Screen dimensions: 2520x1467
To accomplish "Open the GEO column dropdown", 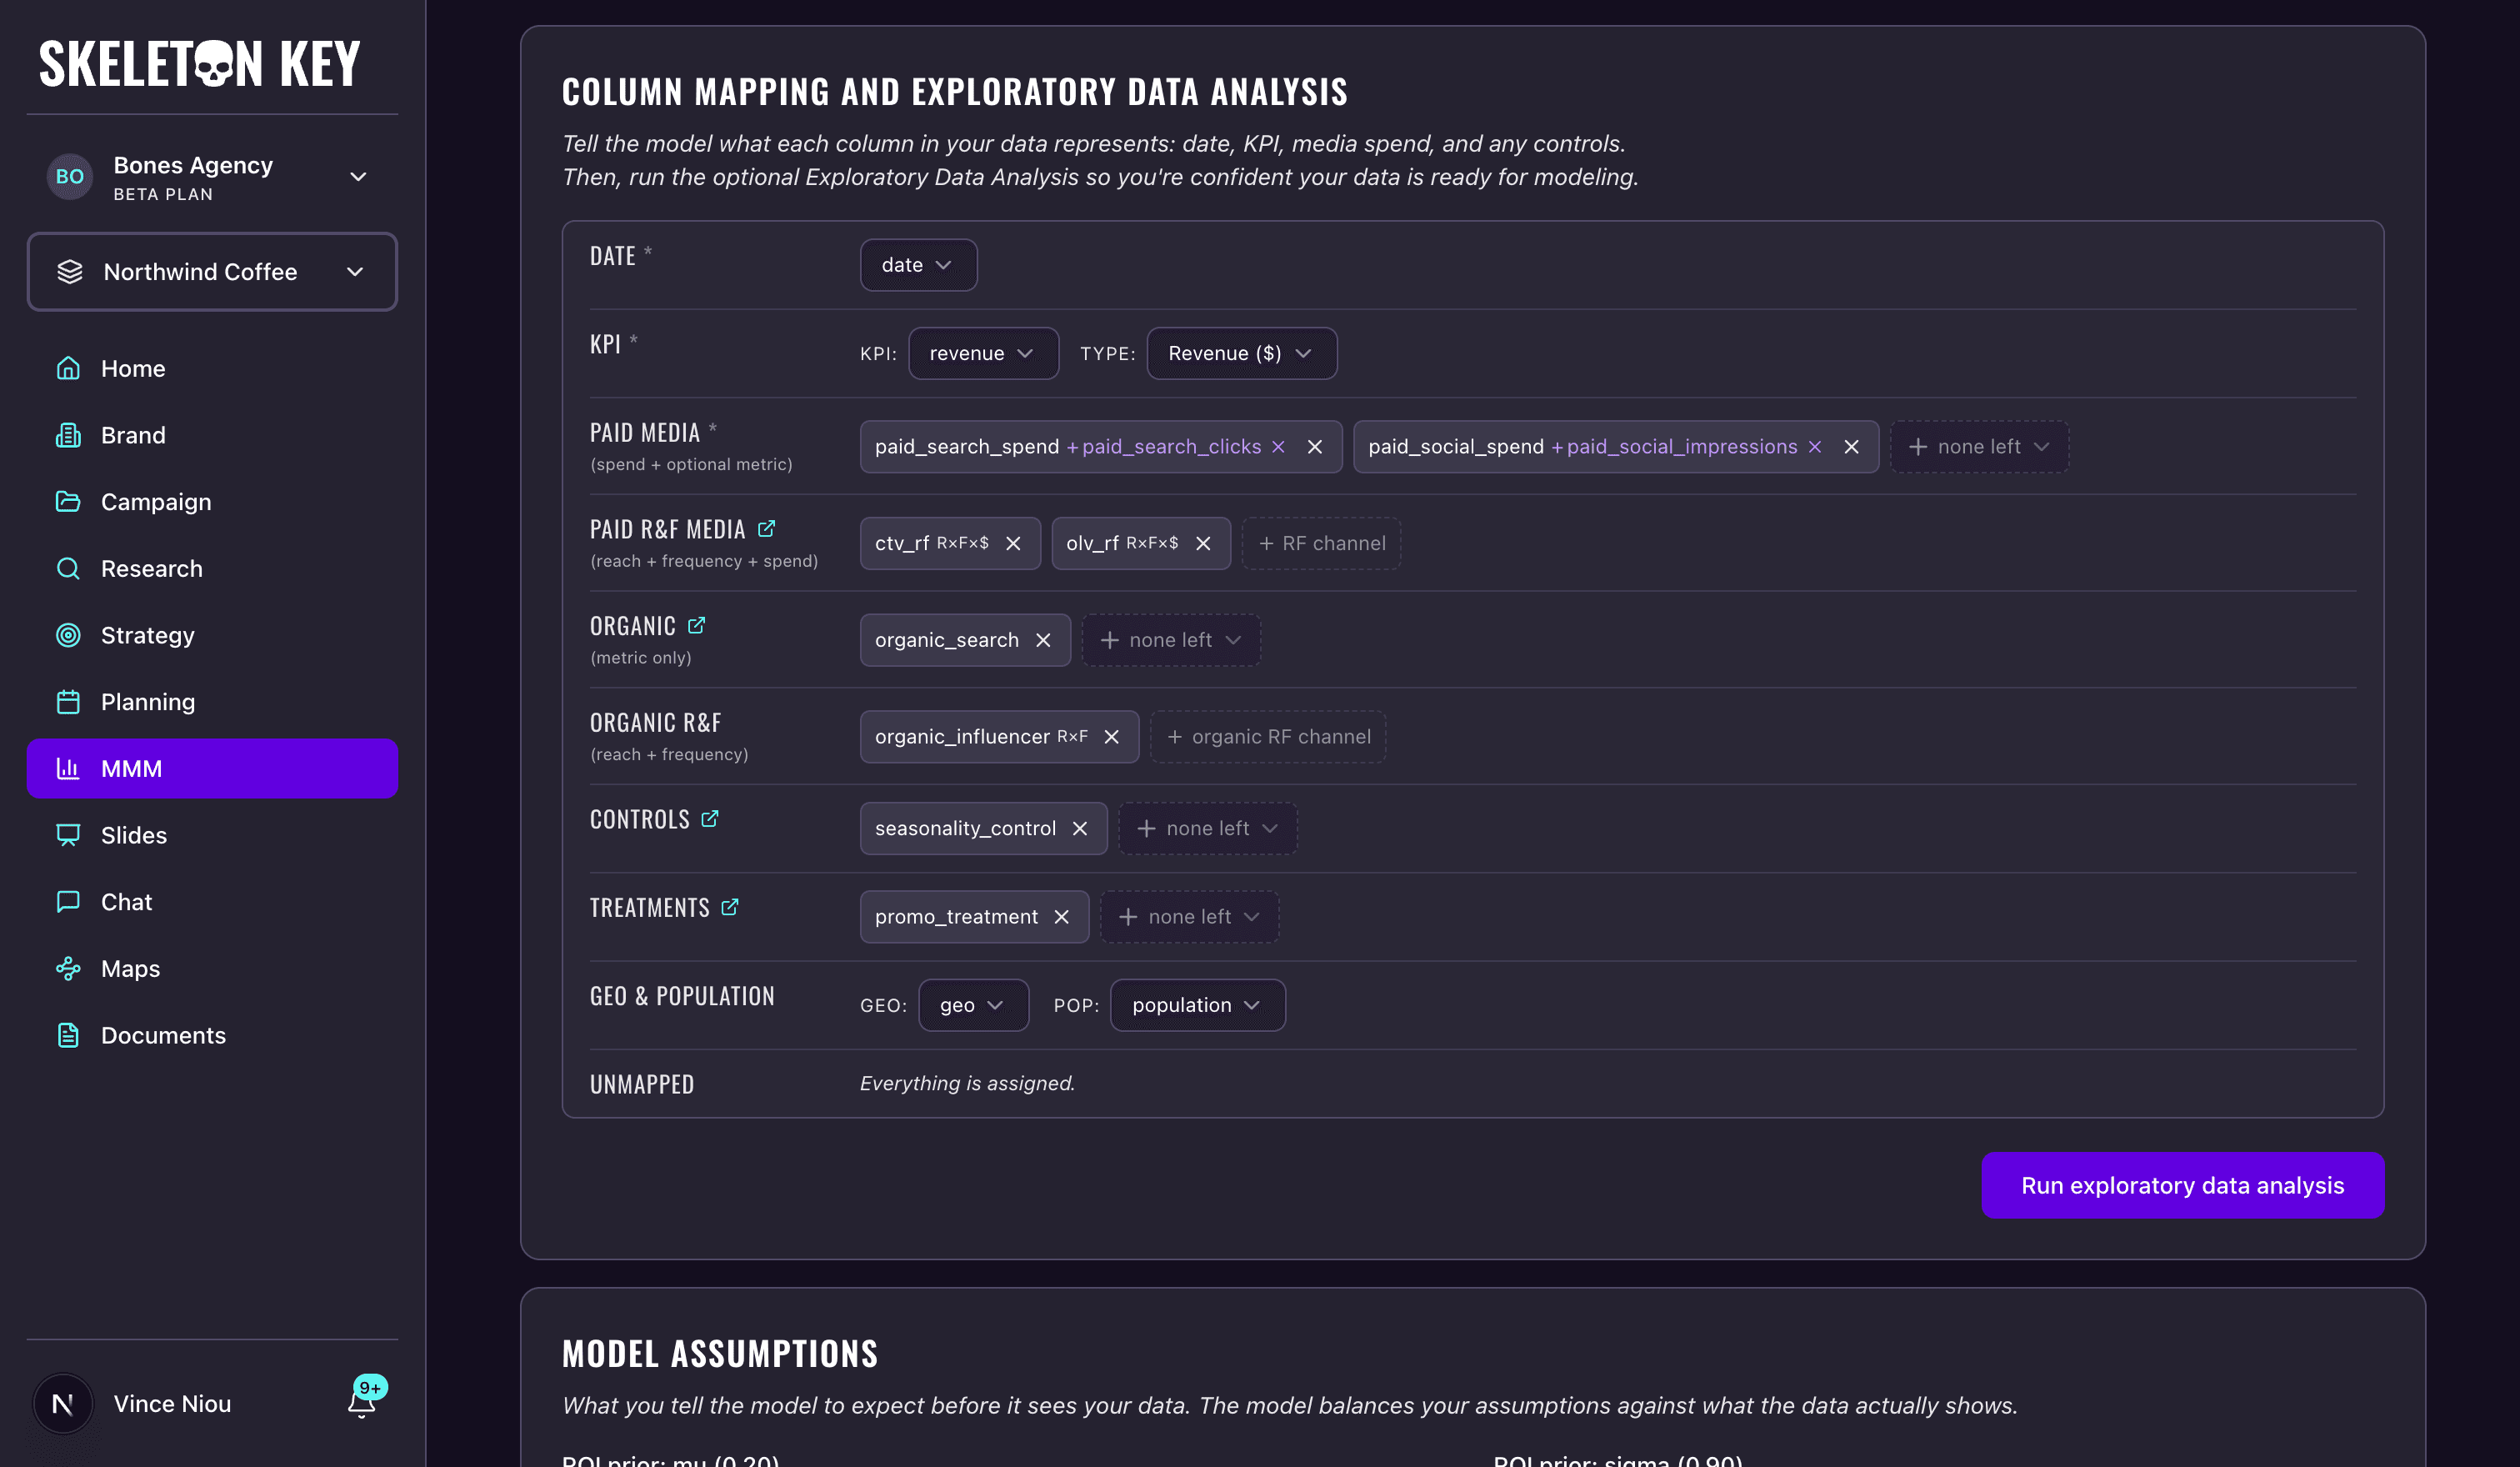I will tap(973, 1005).
